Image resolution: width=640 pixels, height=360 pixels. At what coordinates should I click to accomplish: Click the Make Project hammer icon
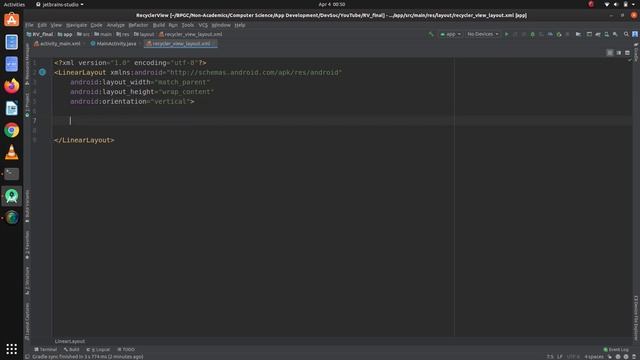pyautogui.click(x=431, y=34)
